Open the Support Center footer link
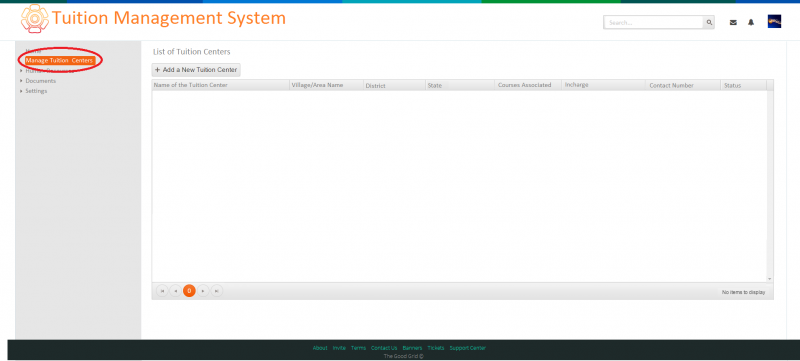Screen dimensions: 800x361 pos(467,348)
